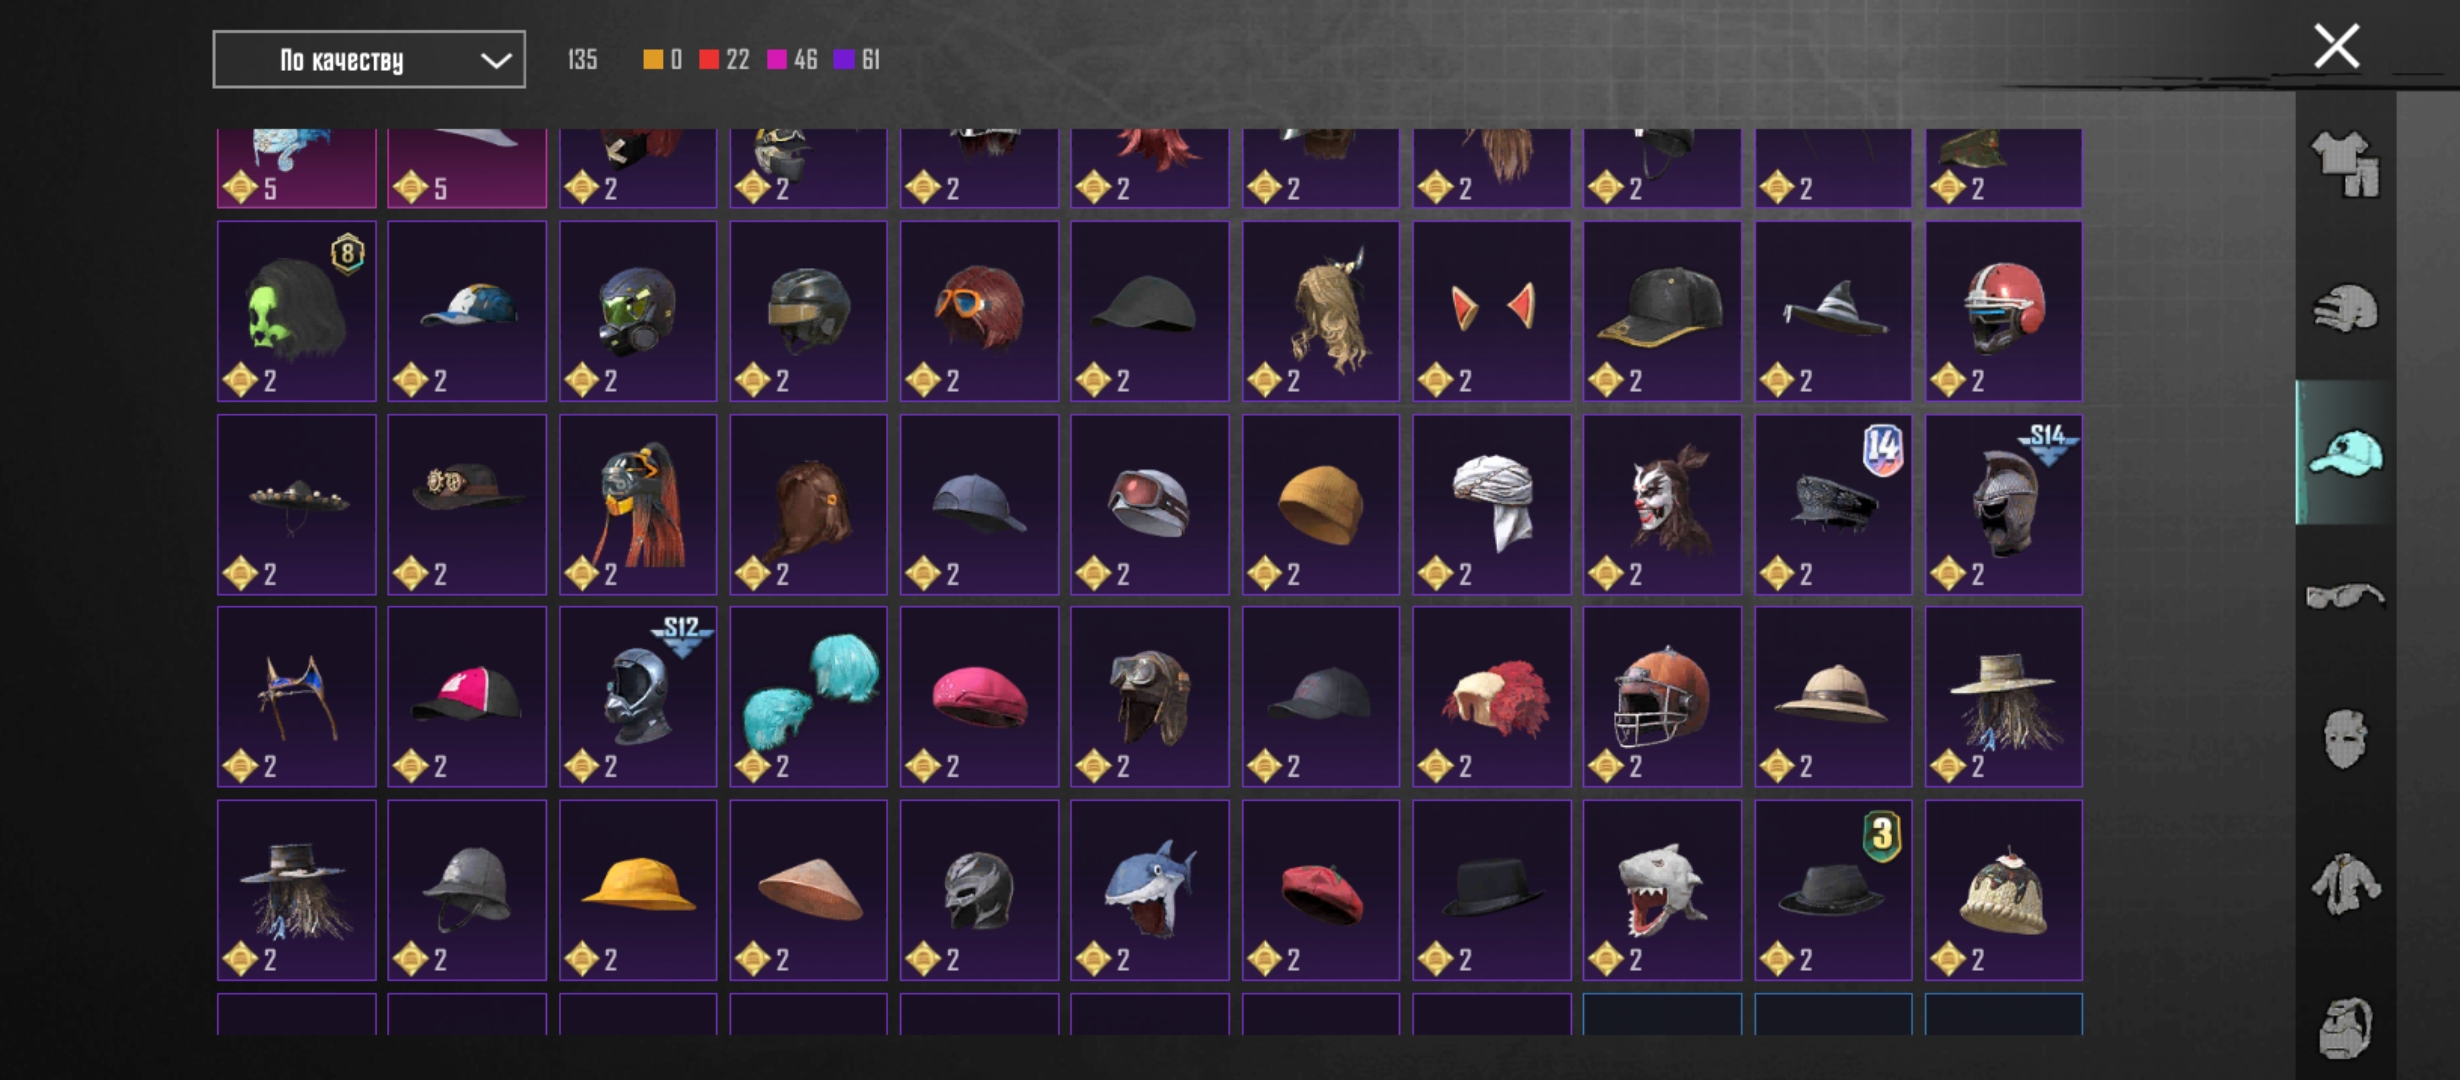Select the yellow beanie item
2460x1080 pixels.
click(x=1321, y=504)
